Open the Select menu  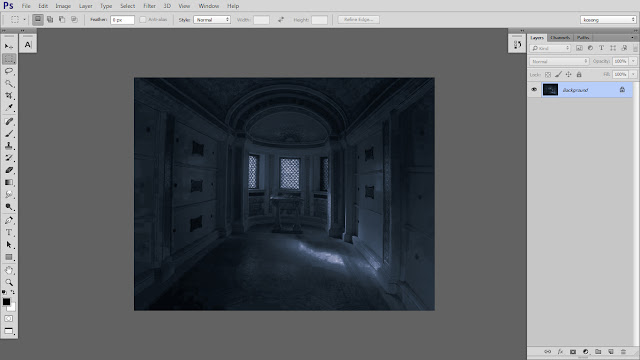pyautogui.click(x=127, y=6)
